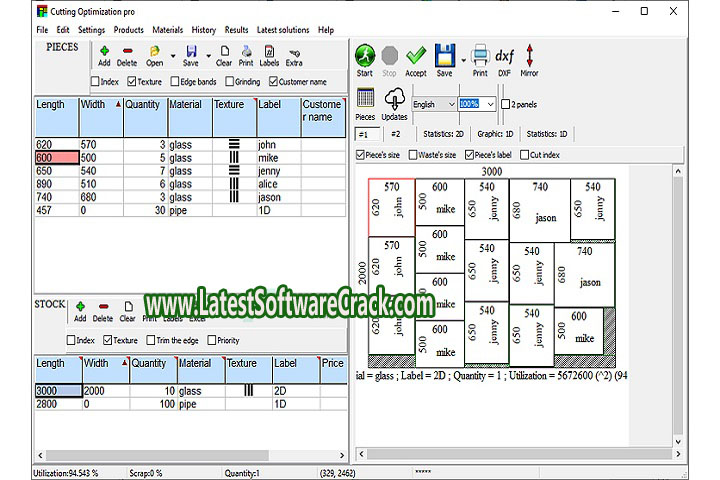
Task: Accept the current solution
Action: [416, 60]
